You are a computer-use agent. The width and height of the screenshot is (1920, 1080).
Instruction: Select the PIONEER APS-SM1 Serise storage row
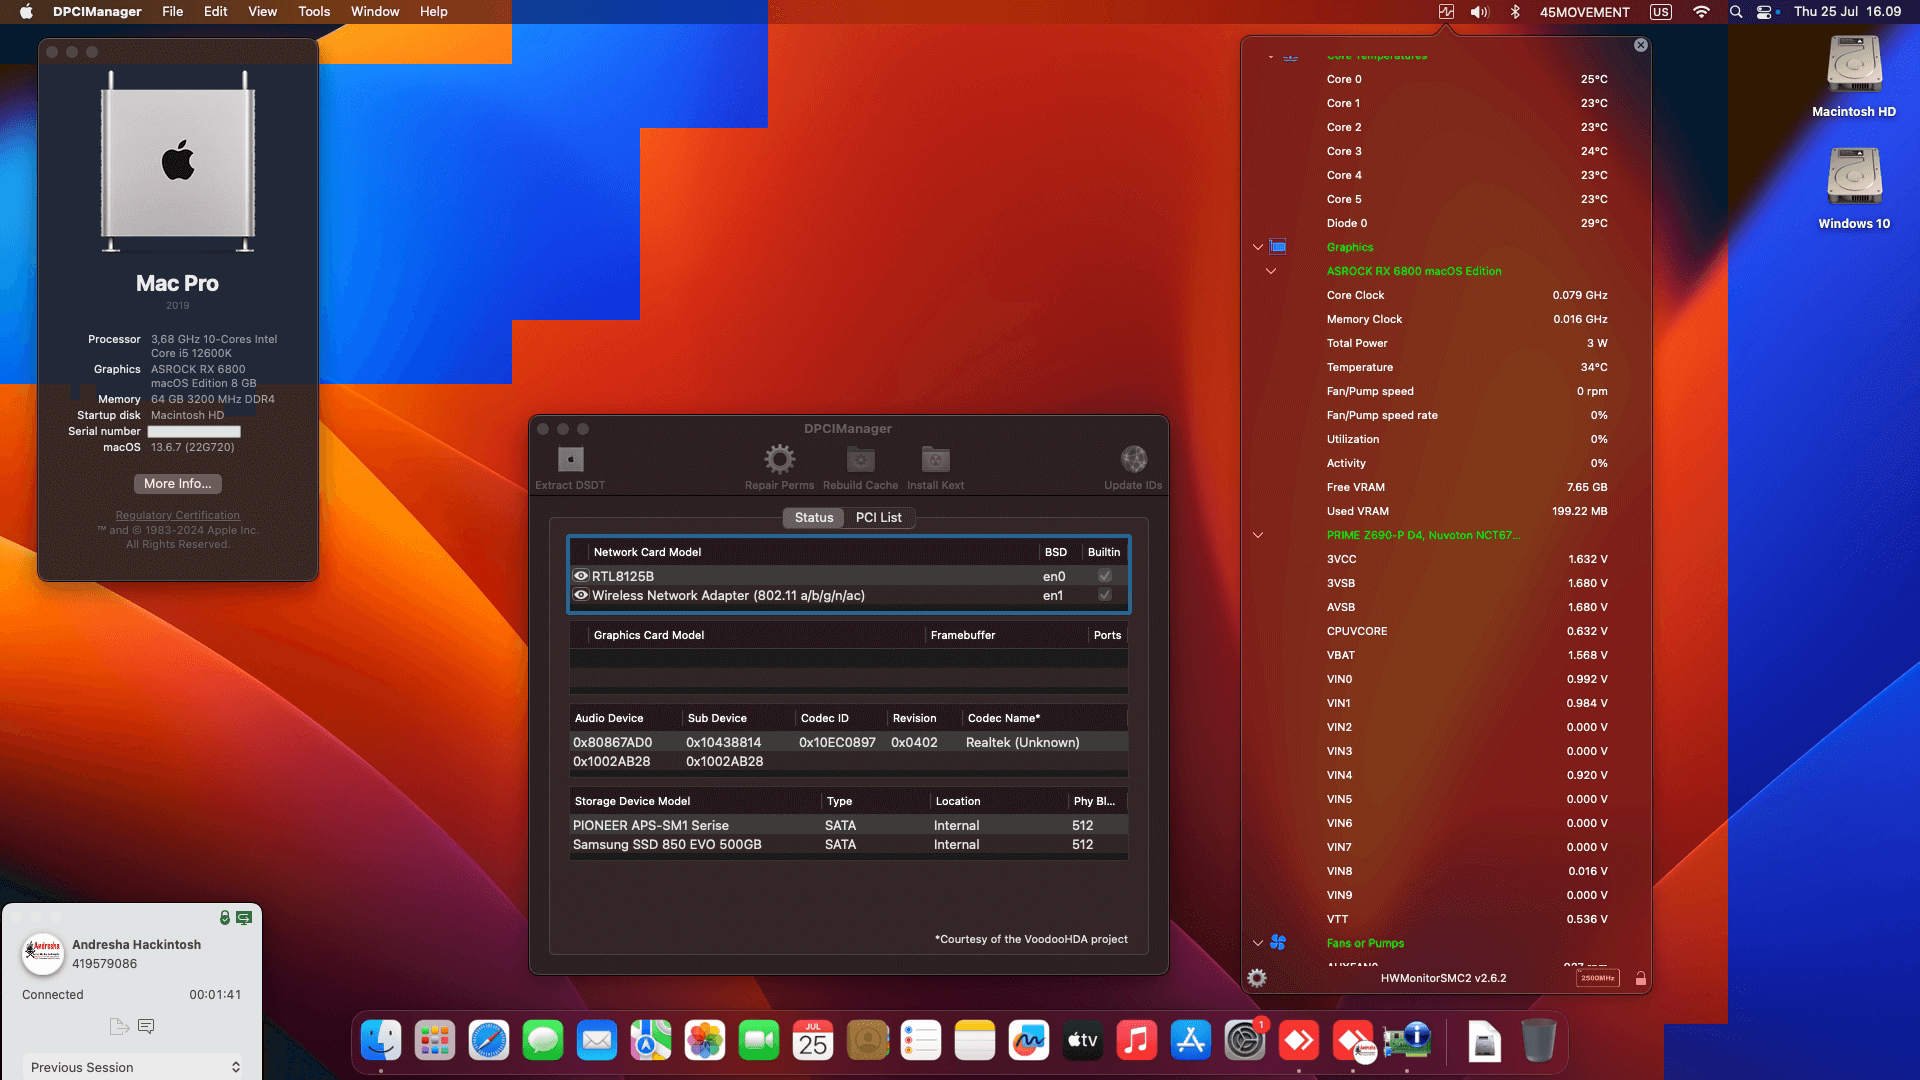(848, 826)
